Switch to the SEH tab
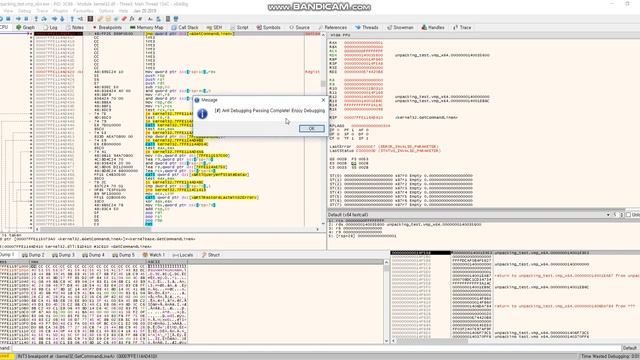The width and height of the screenshot is (640, 360). click(x=214, y=27)
